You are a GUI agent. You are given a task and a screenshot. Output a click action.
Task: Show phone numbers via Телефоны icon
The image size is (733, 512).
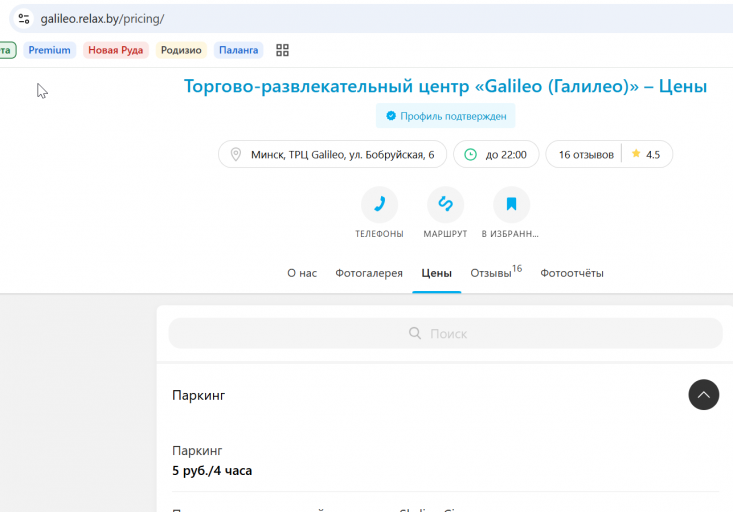[379, 204]
